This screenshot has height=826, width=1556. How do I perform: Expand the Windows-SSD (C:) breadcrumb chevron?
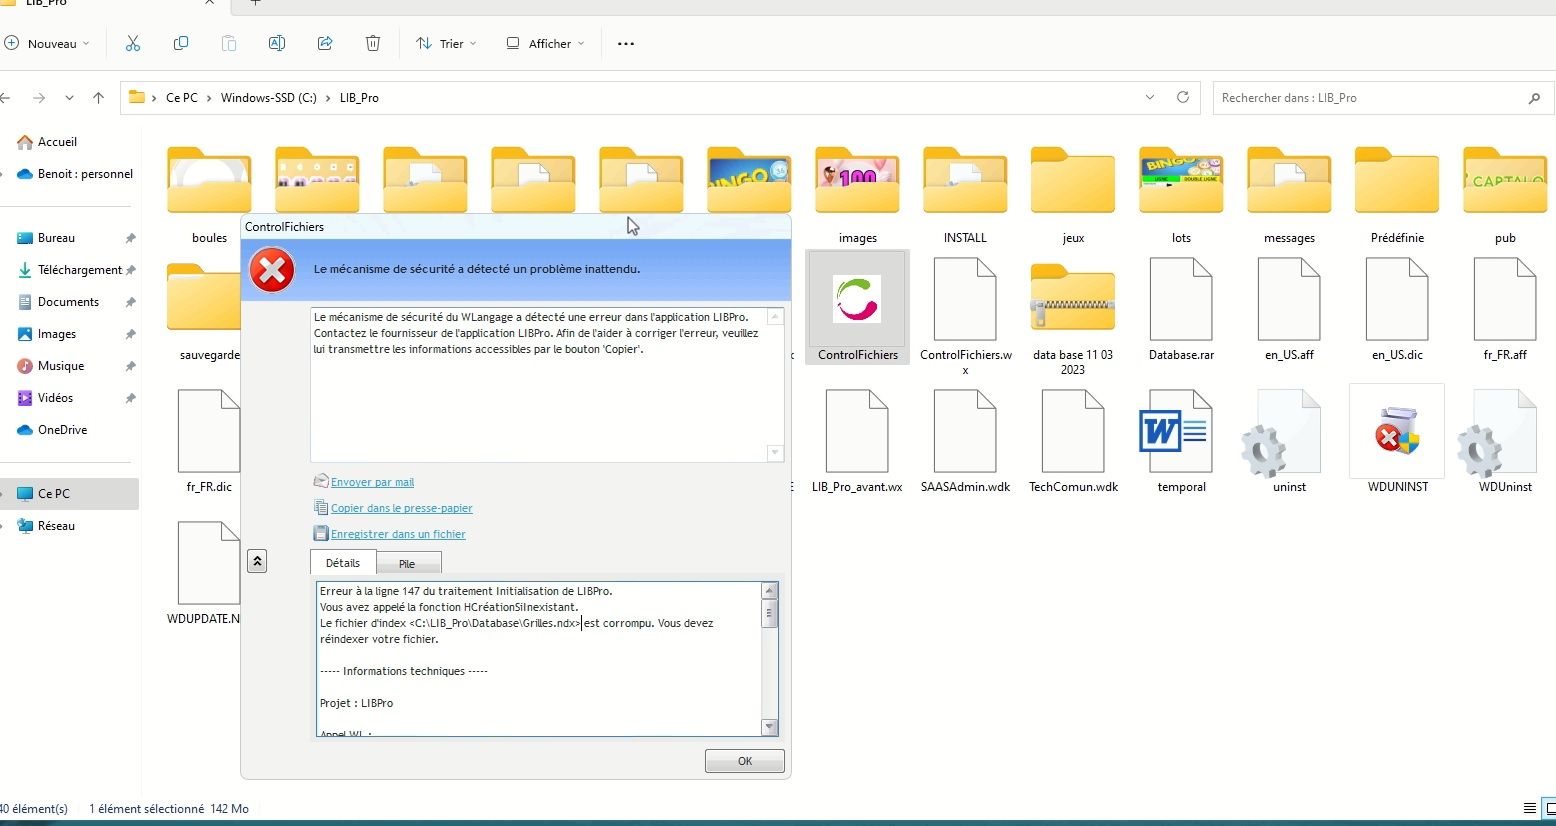[328, 98]
